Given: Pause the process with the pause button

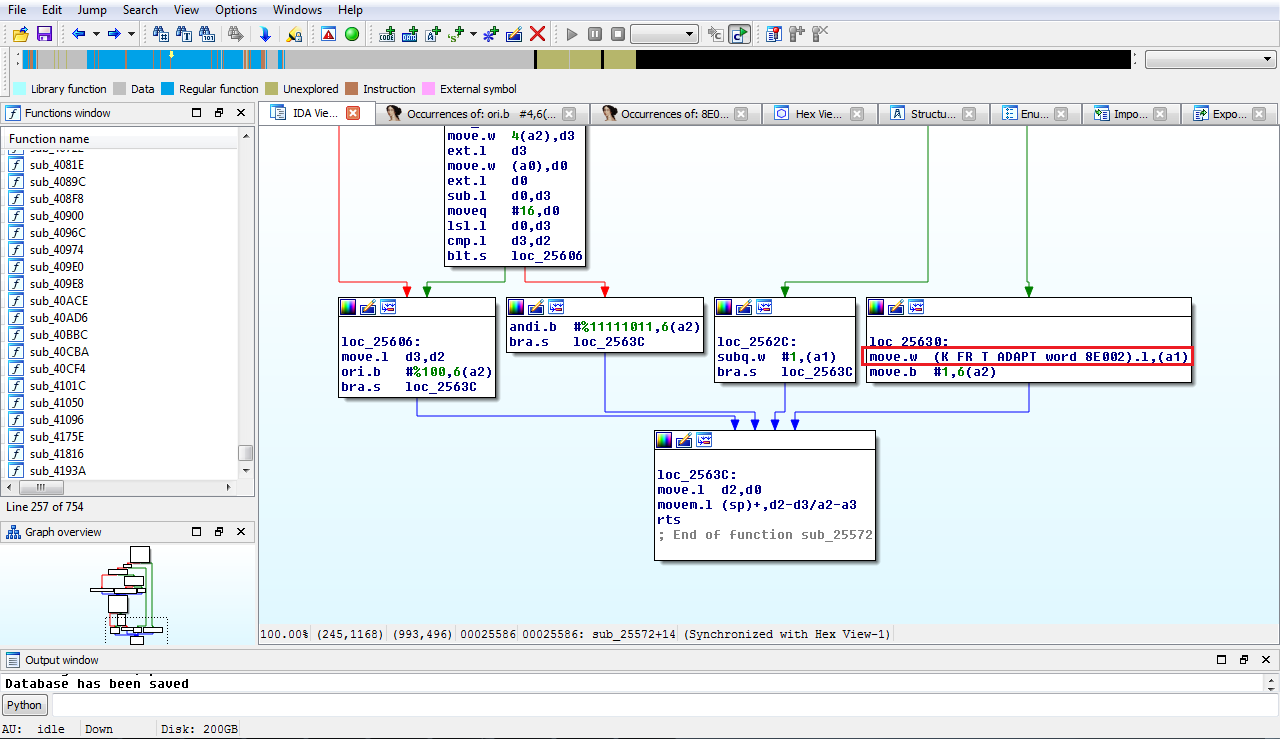Looking at the screenshot, I should 595,34.
